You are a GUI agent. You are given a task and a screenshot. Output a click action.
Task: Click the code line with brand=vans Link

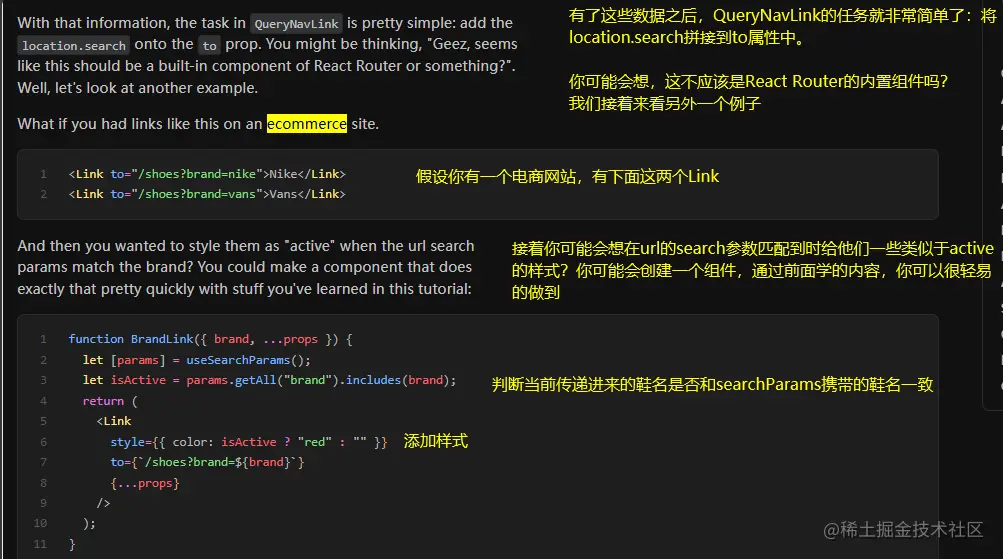[207, 194]
